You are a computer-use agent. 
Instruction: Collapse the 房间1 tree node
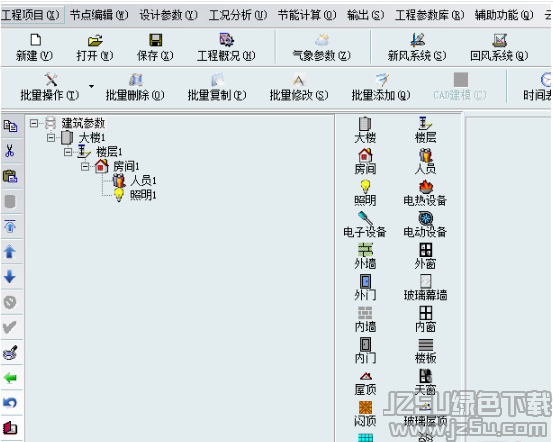(x=85, y=166)
